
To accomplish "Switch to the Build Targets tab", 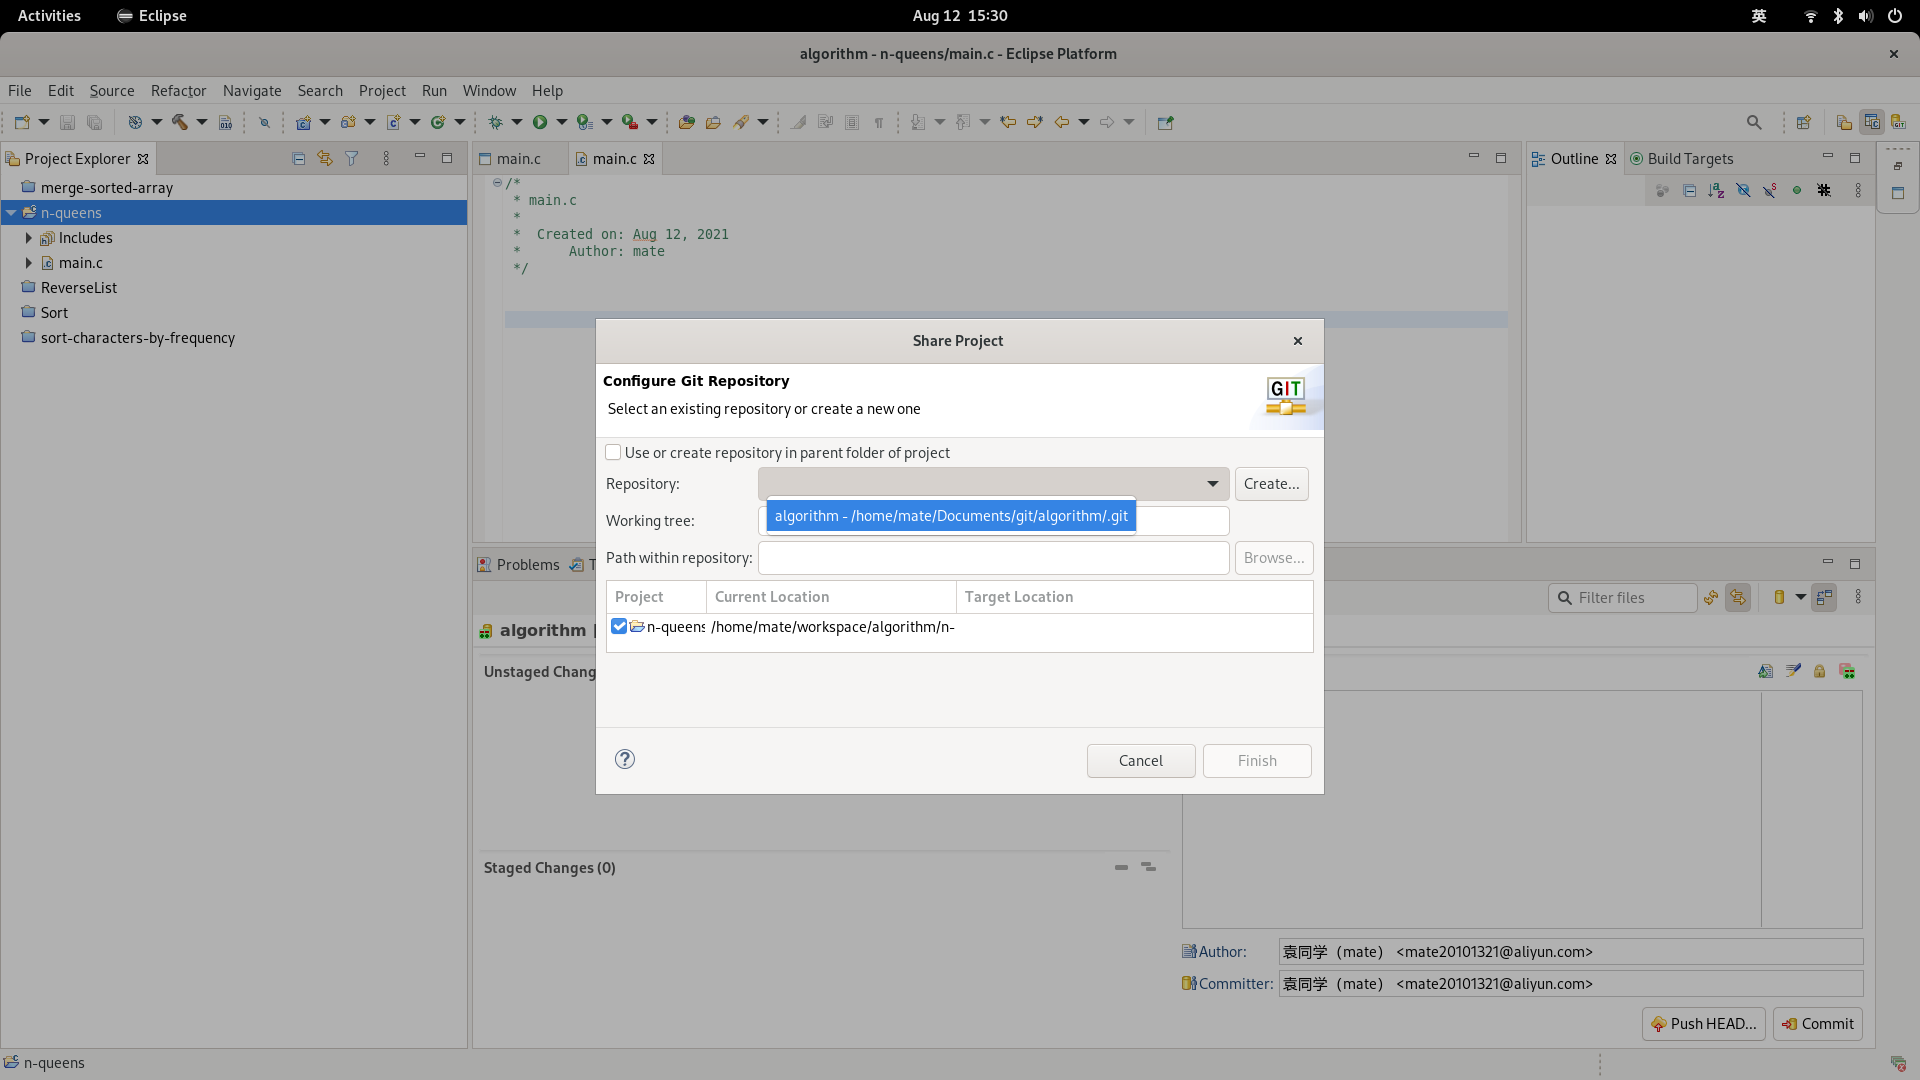I will pyautogui.click(x=1681, y=158).
